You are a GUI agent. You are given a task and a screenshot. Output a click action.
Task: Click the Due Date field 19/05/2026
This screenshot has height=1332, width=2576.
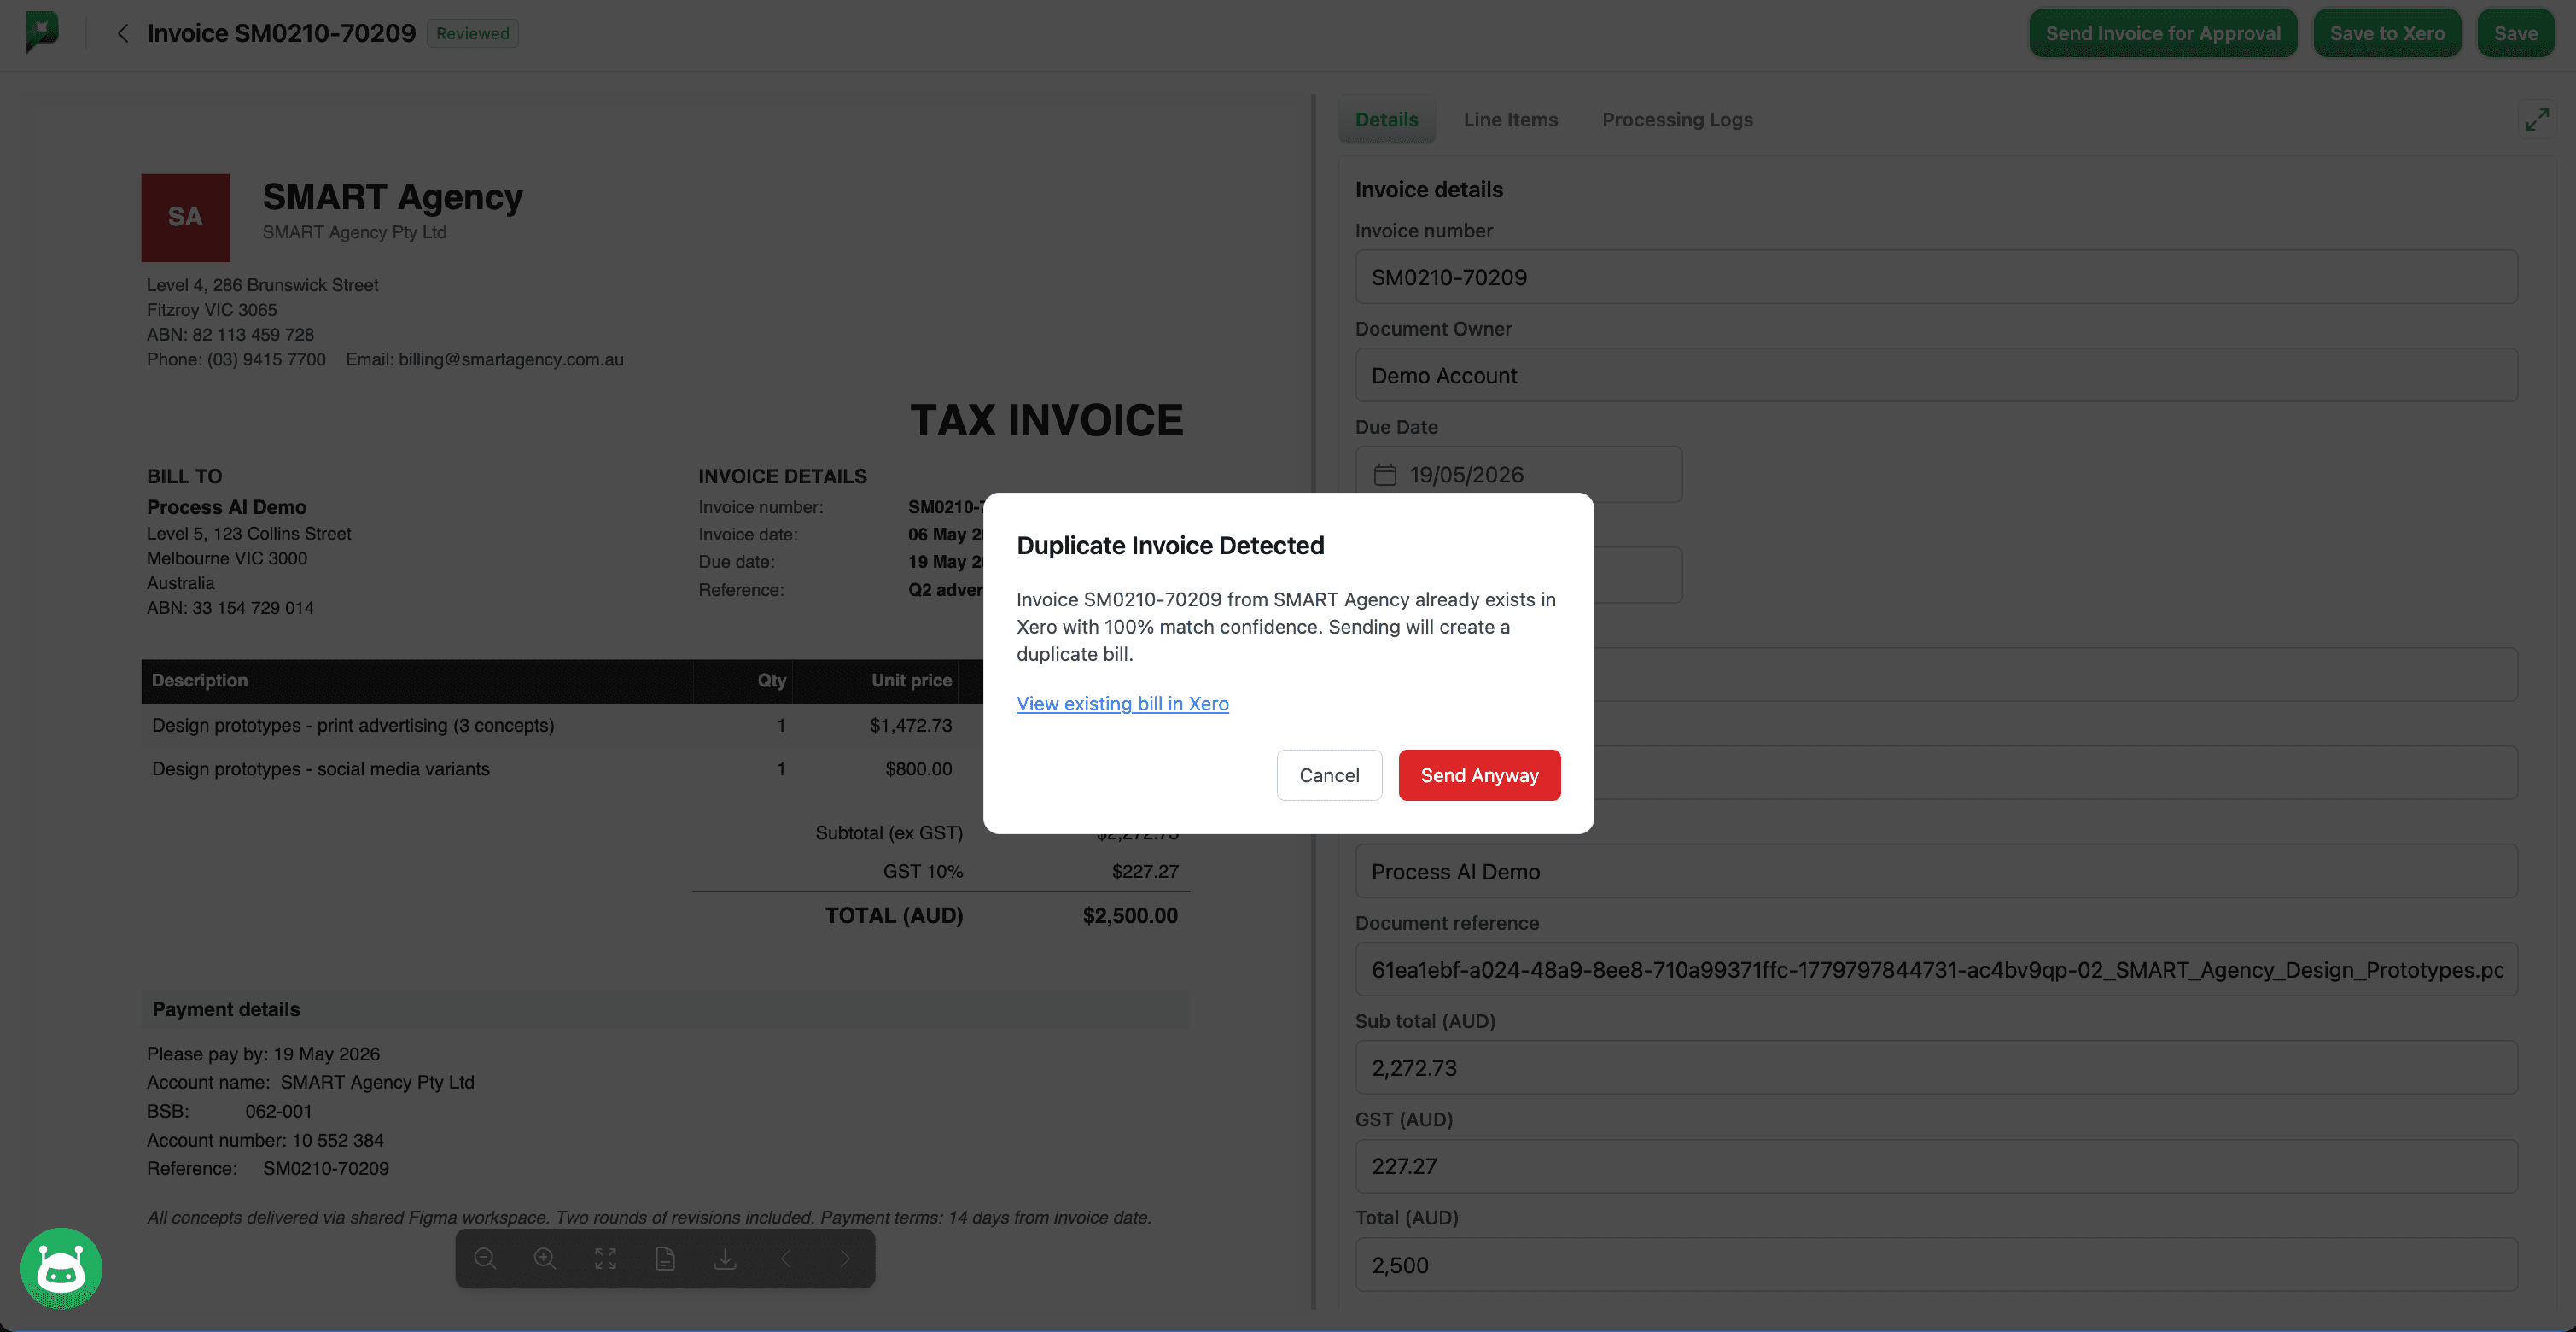(x=1518, y=475)
